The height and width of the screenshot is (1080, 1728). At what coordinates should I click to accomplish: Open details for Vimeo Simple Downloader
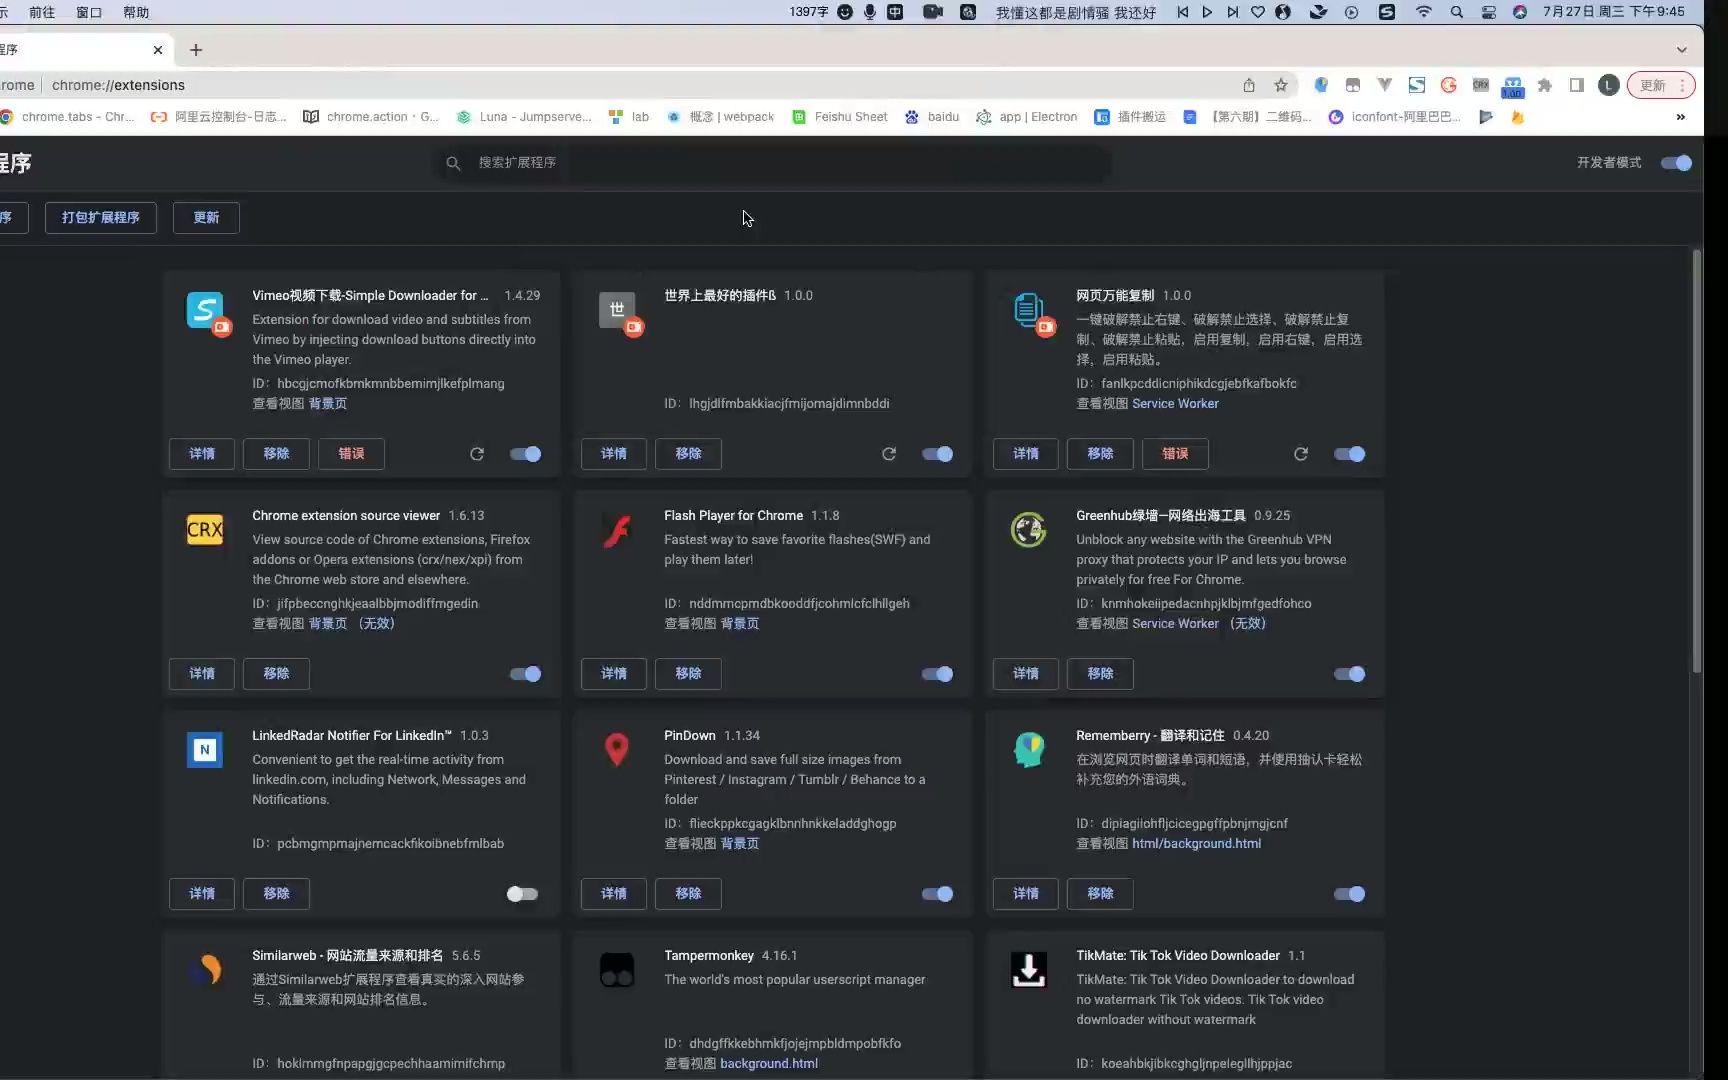pyautogui.click(x=202, y=454)
